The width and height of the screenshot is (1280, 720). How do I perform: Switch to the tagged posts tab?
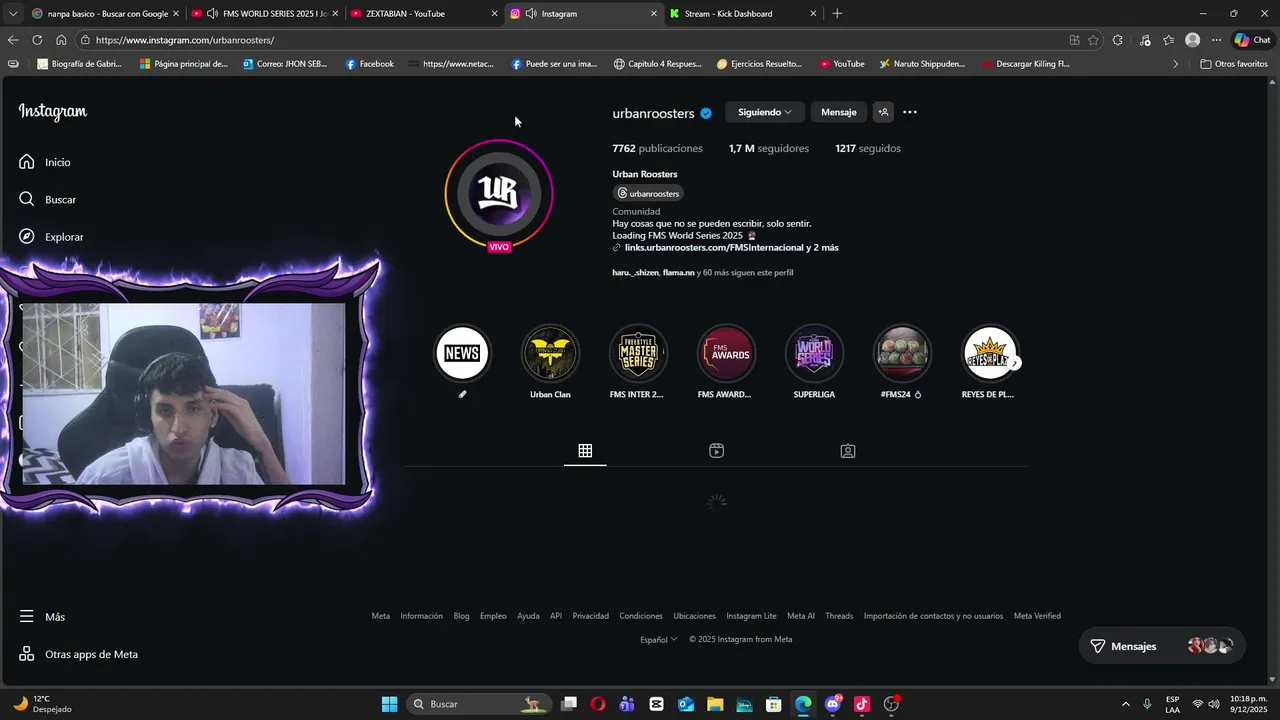click(848, 451)
